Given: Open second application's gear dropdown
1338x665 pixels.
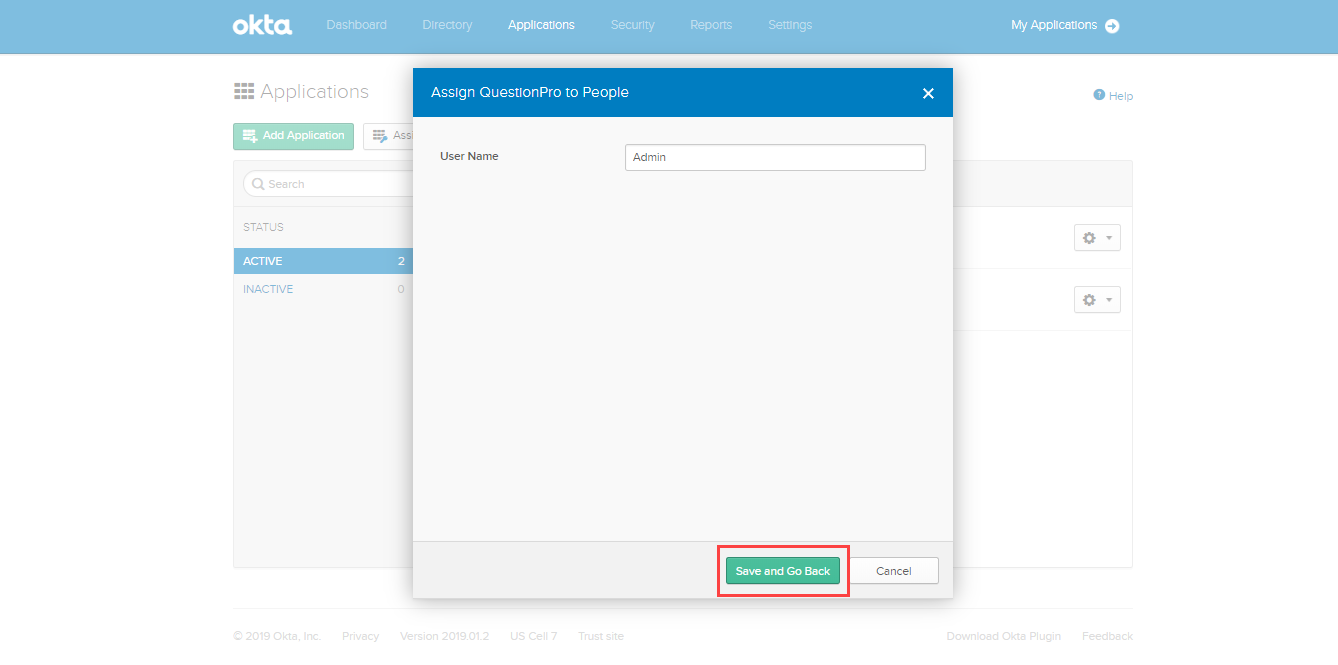Looking at the screenshot, I should click(x=1097, y=300).
